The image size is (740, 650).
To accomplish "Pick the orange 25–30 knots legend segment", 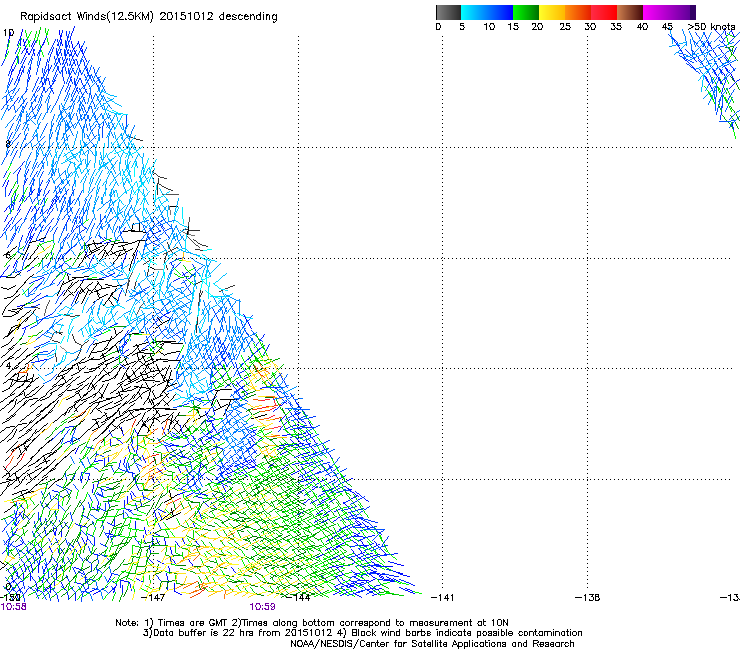I will [x=578, y=12].
